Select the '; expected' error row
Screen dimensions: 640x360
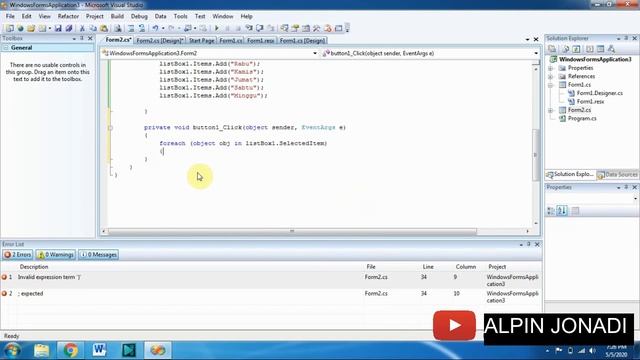tap(271, 297)
